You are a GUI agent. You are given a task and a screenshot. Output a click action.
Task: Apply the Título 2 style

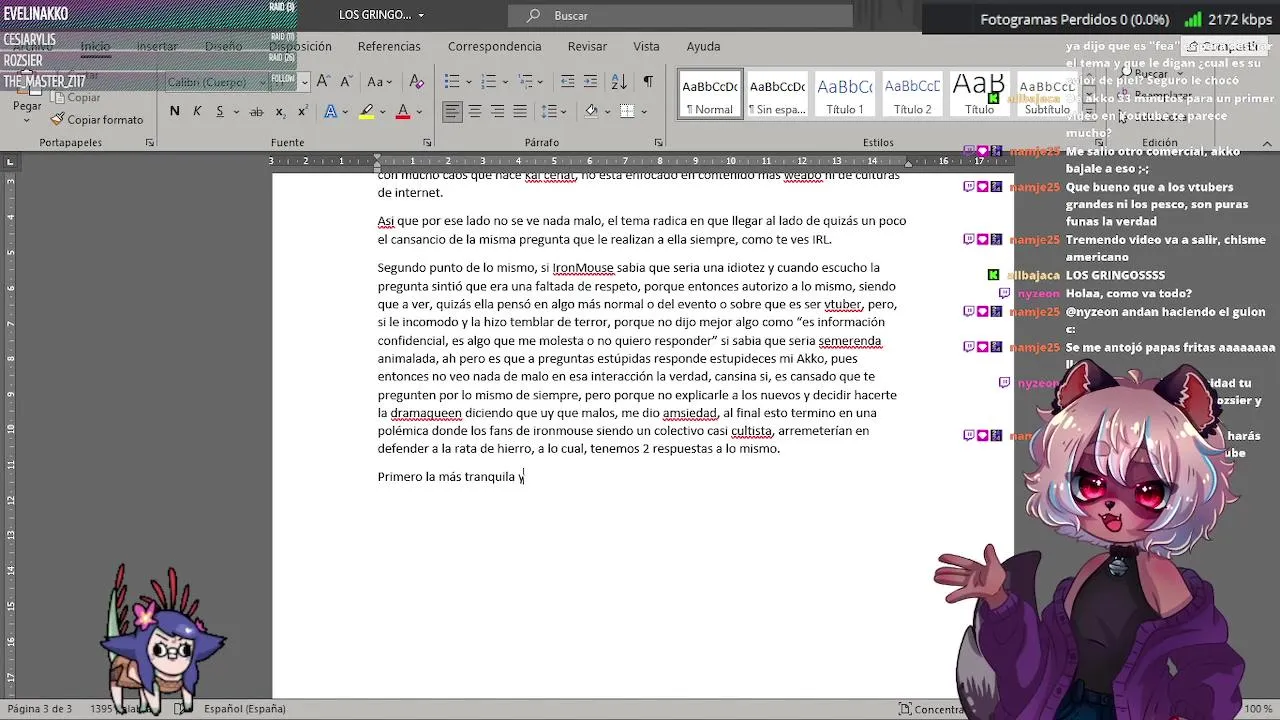coord(912,95)
